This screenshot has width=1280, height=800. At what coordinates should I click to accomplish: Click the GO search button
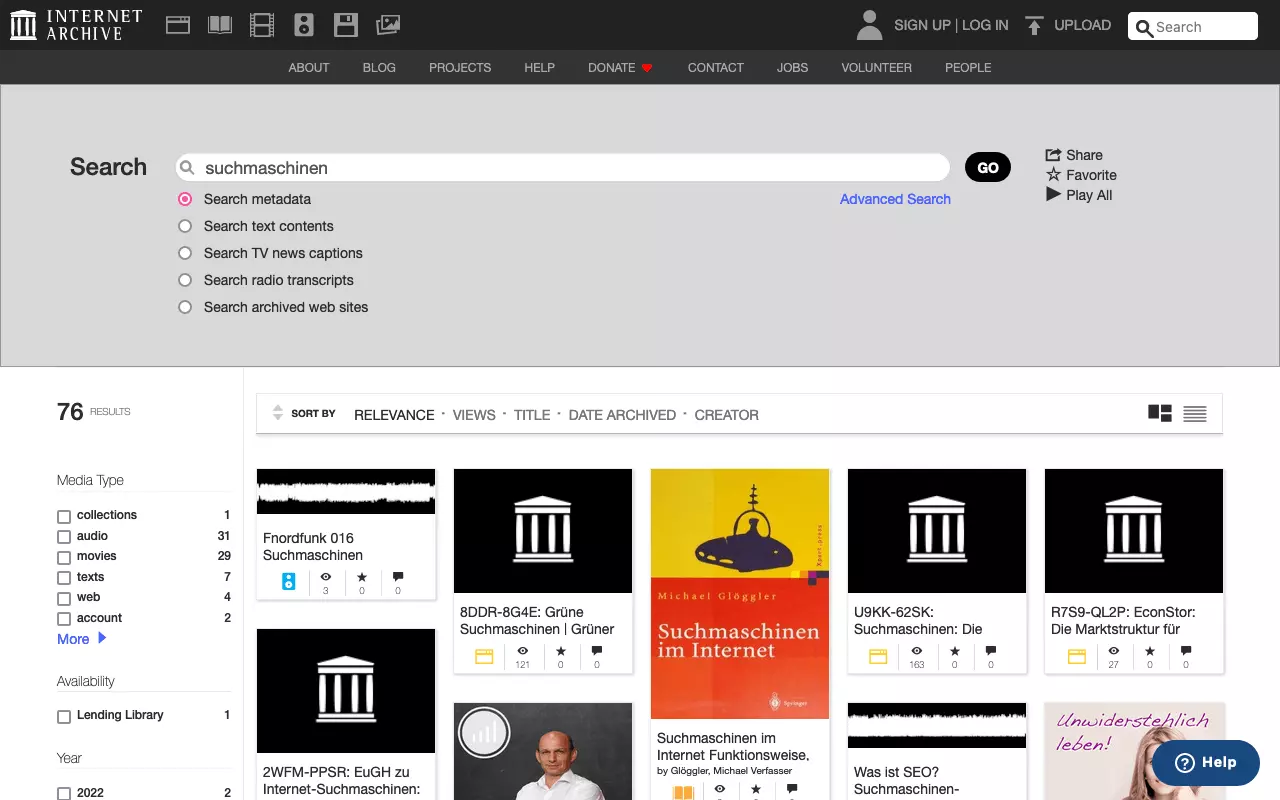coord(988,168)
